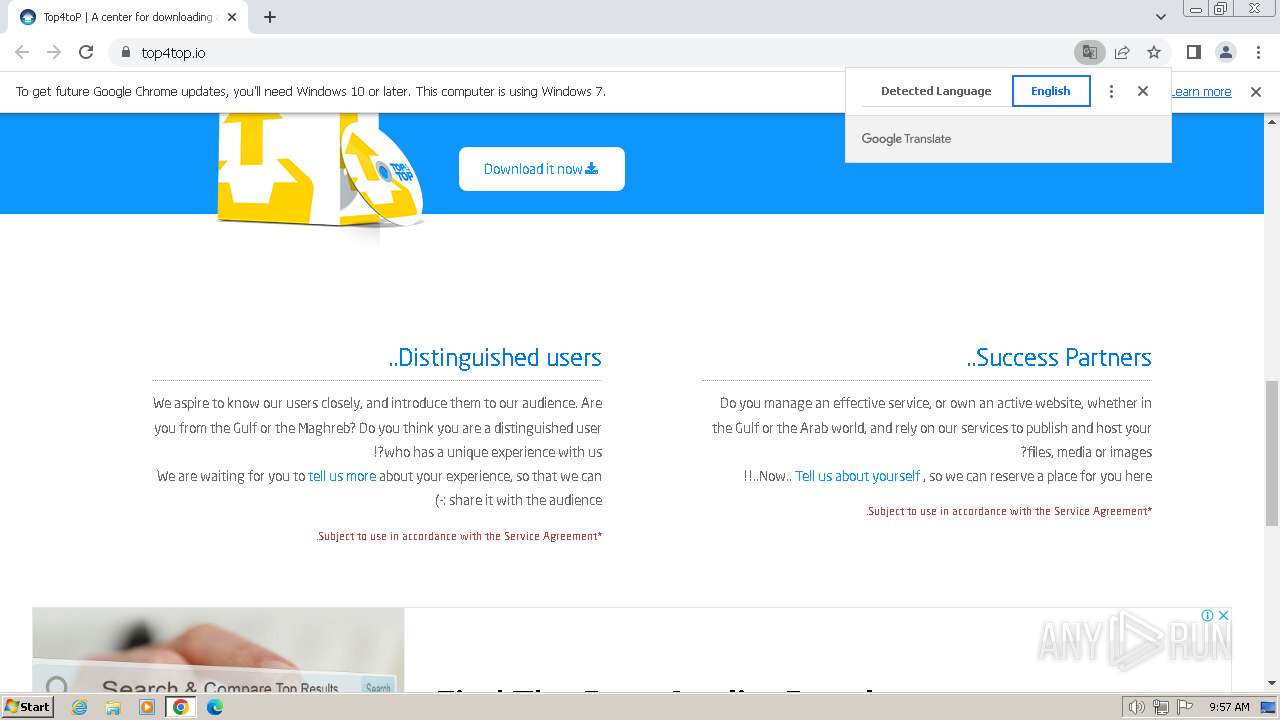Open the Learn more link

point(1201,92)
